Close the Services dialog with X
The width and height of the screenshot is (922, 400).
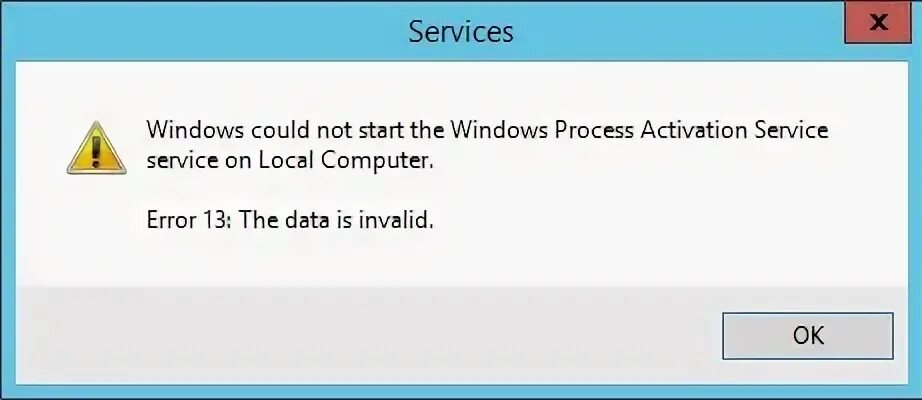point(875,22)
